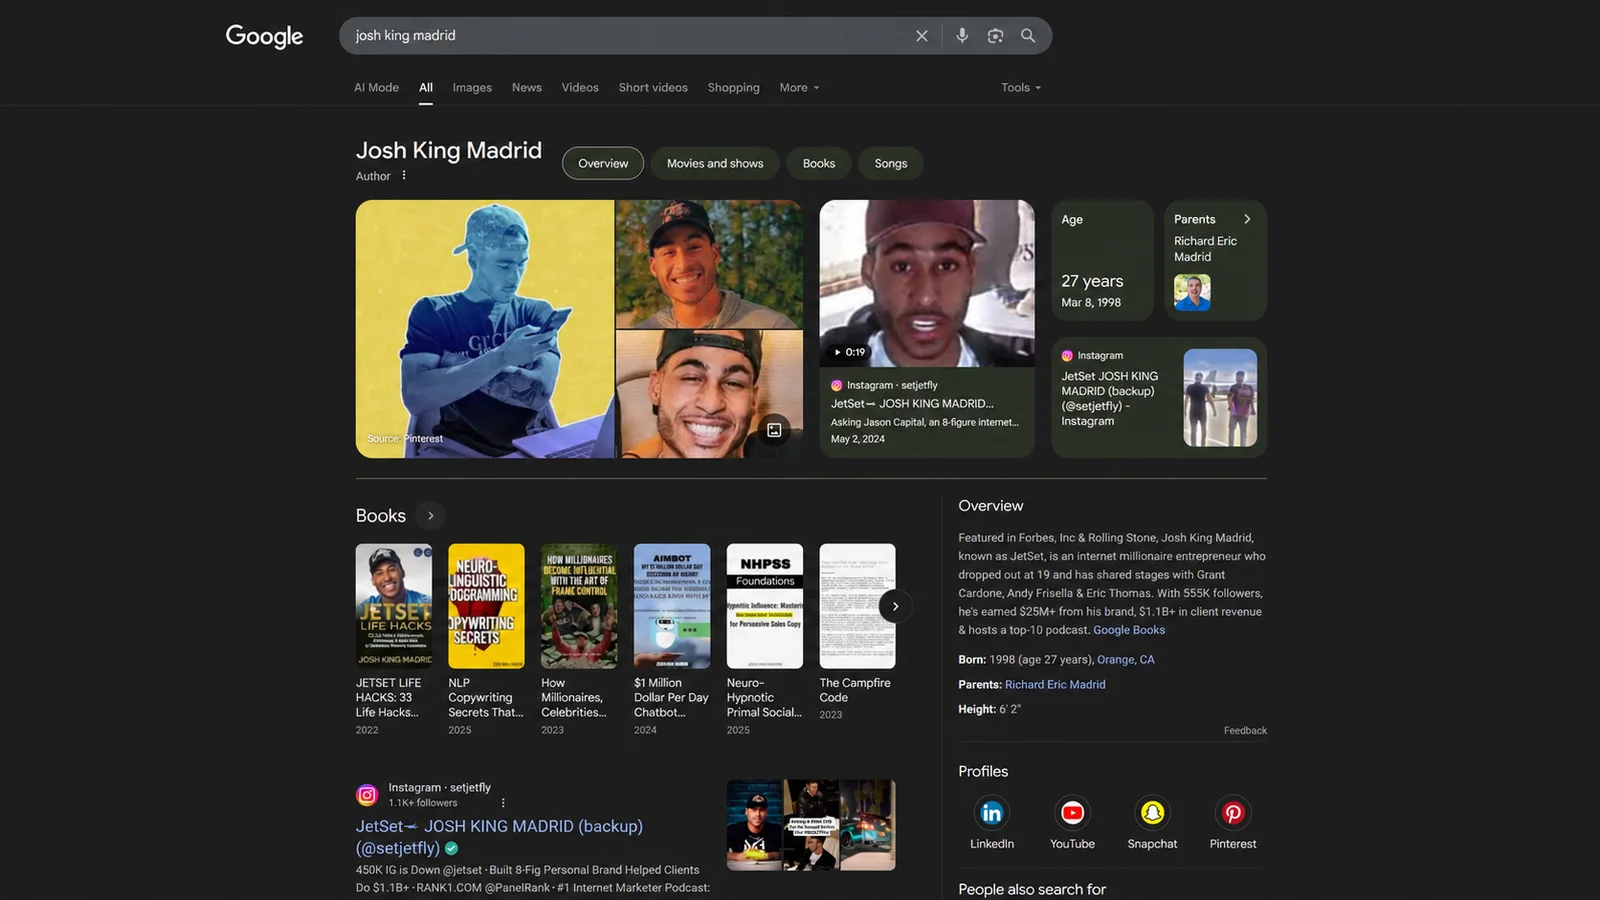Follow the Google Books link
The height and width of the screenshot is (900, 1600).
1129,630
